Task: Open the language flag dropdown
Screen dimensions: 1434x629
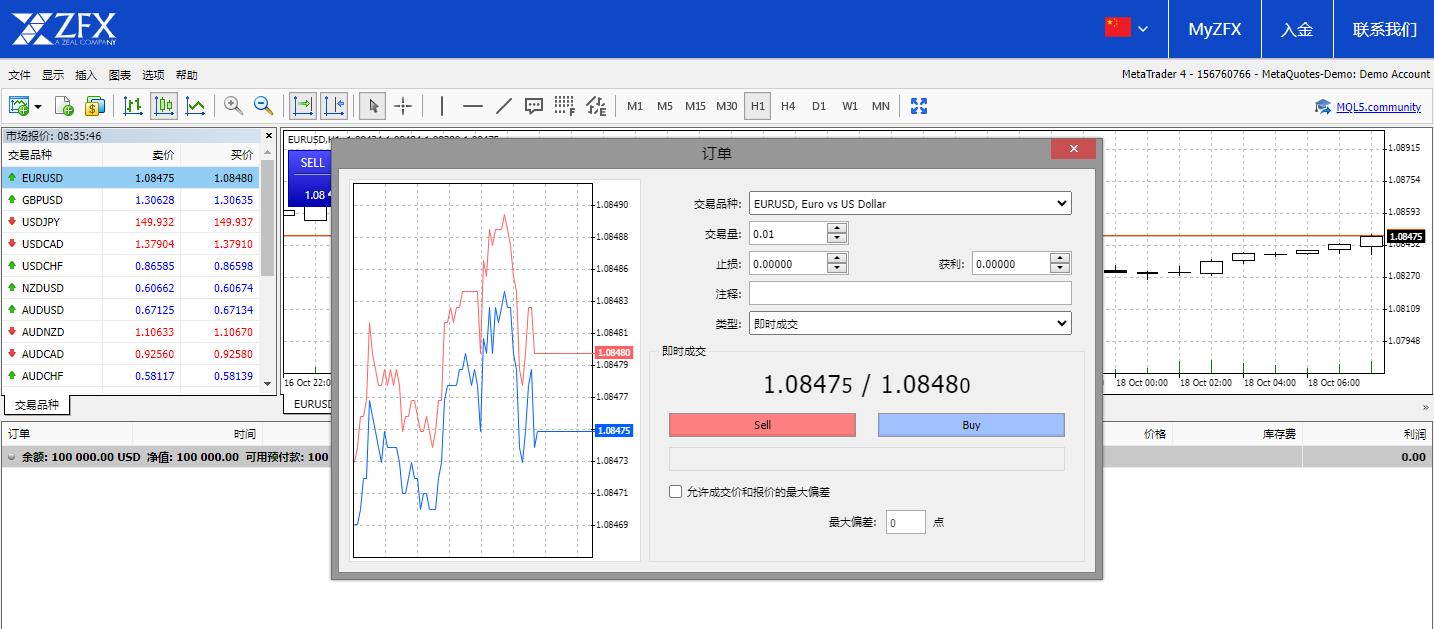Action: (1126, 28)
